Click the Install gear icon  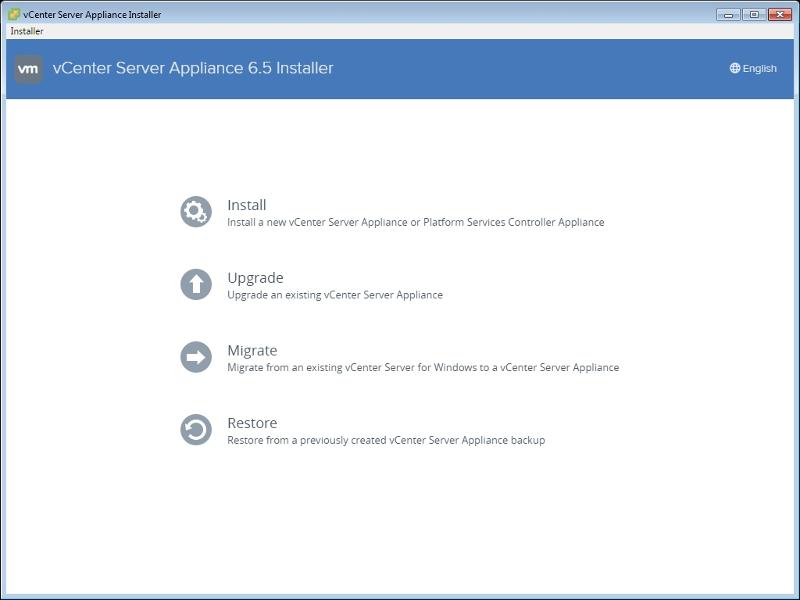tap(196, 212)
